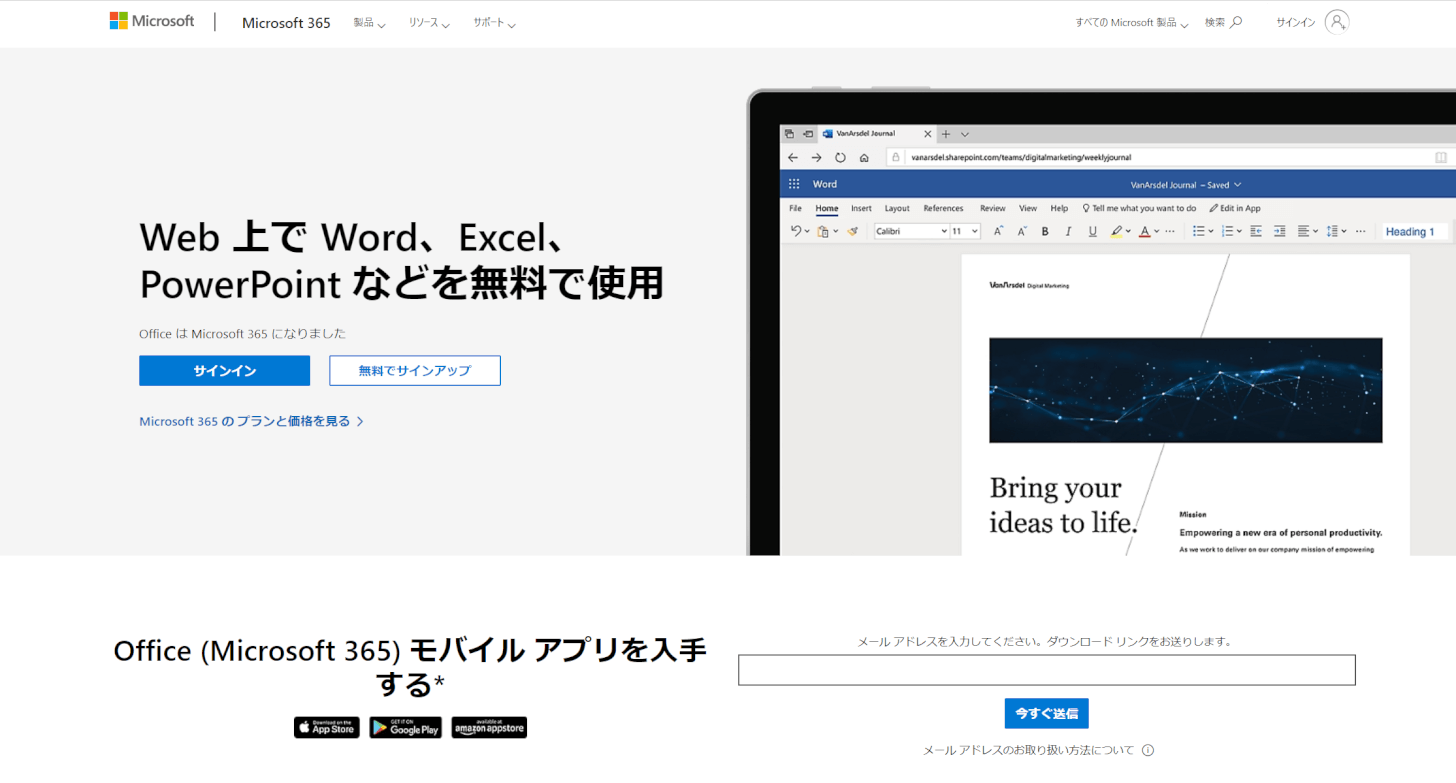The image size is (1456, 783).
Task: Expand the サポート dropdown in the header
Action: click(x=494, y=23)
